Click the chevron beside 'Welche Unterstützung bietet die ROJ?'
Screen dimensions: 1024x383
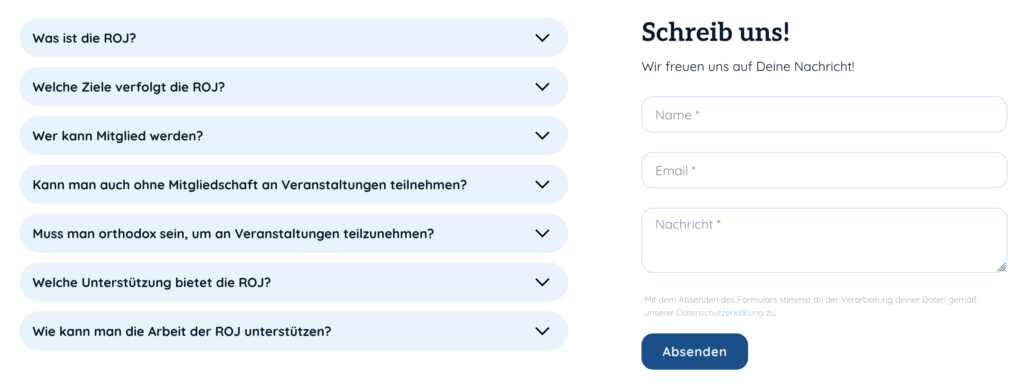click(x=542, y=282)
